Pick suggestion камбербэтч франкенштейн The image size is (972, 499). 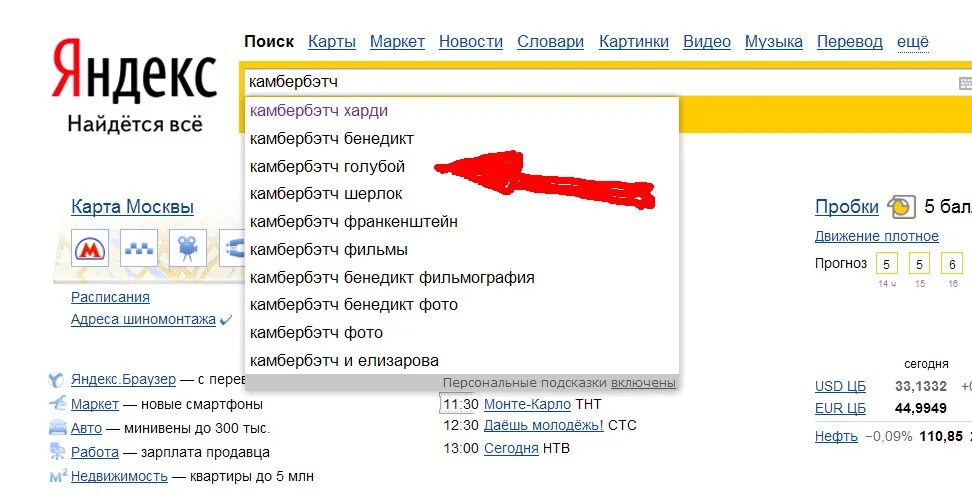pos(462,222)
